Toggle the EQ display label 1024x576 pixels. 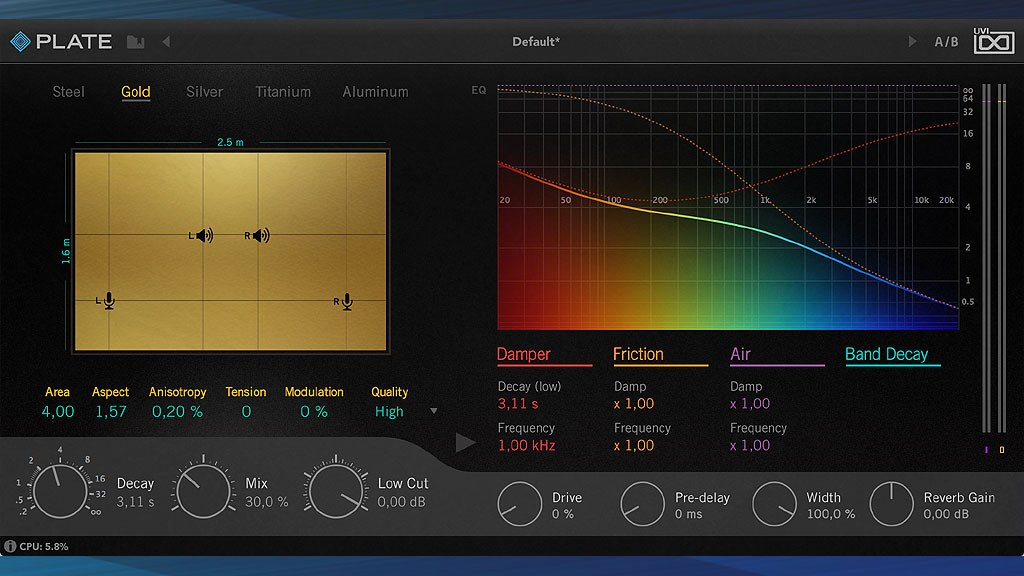tap(479, 90)
